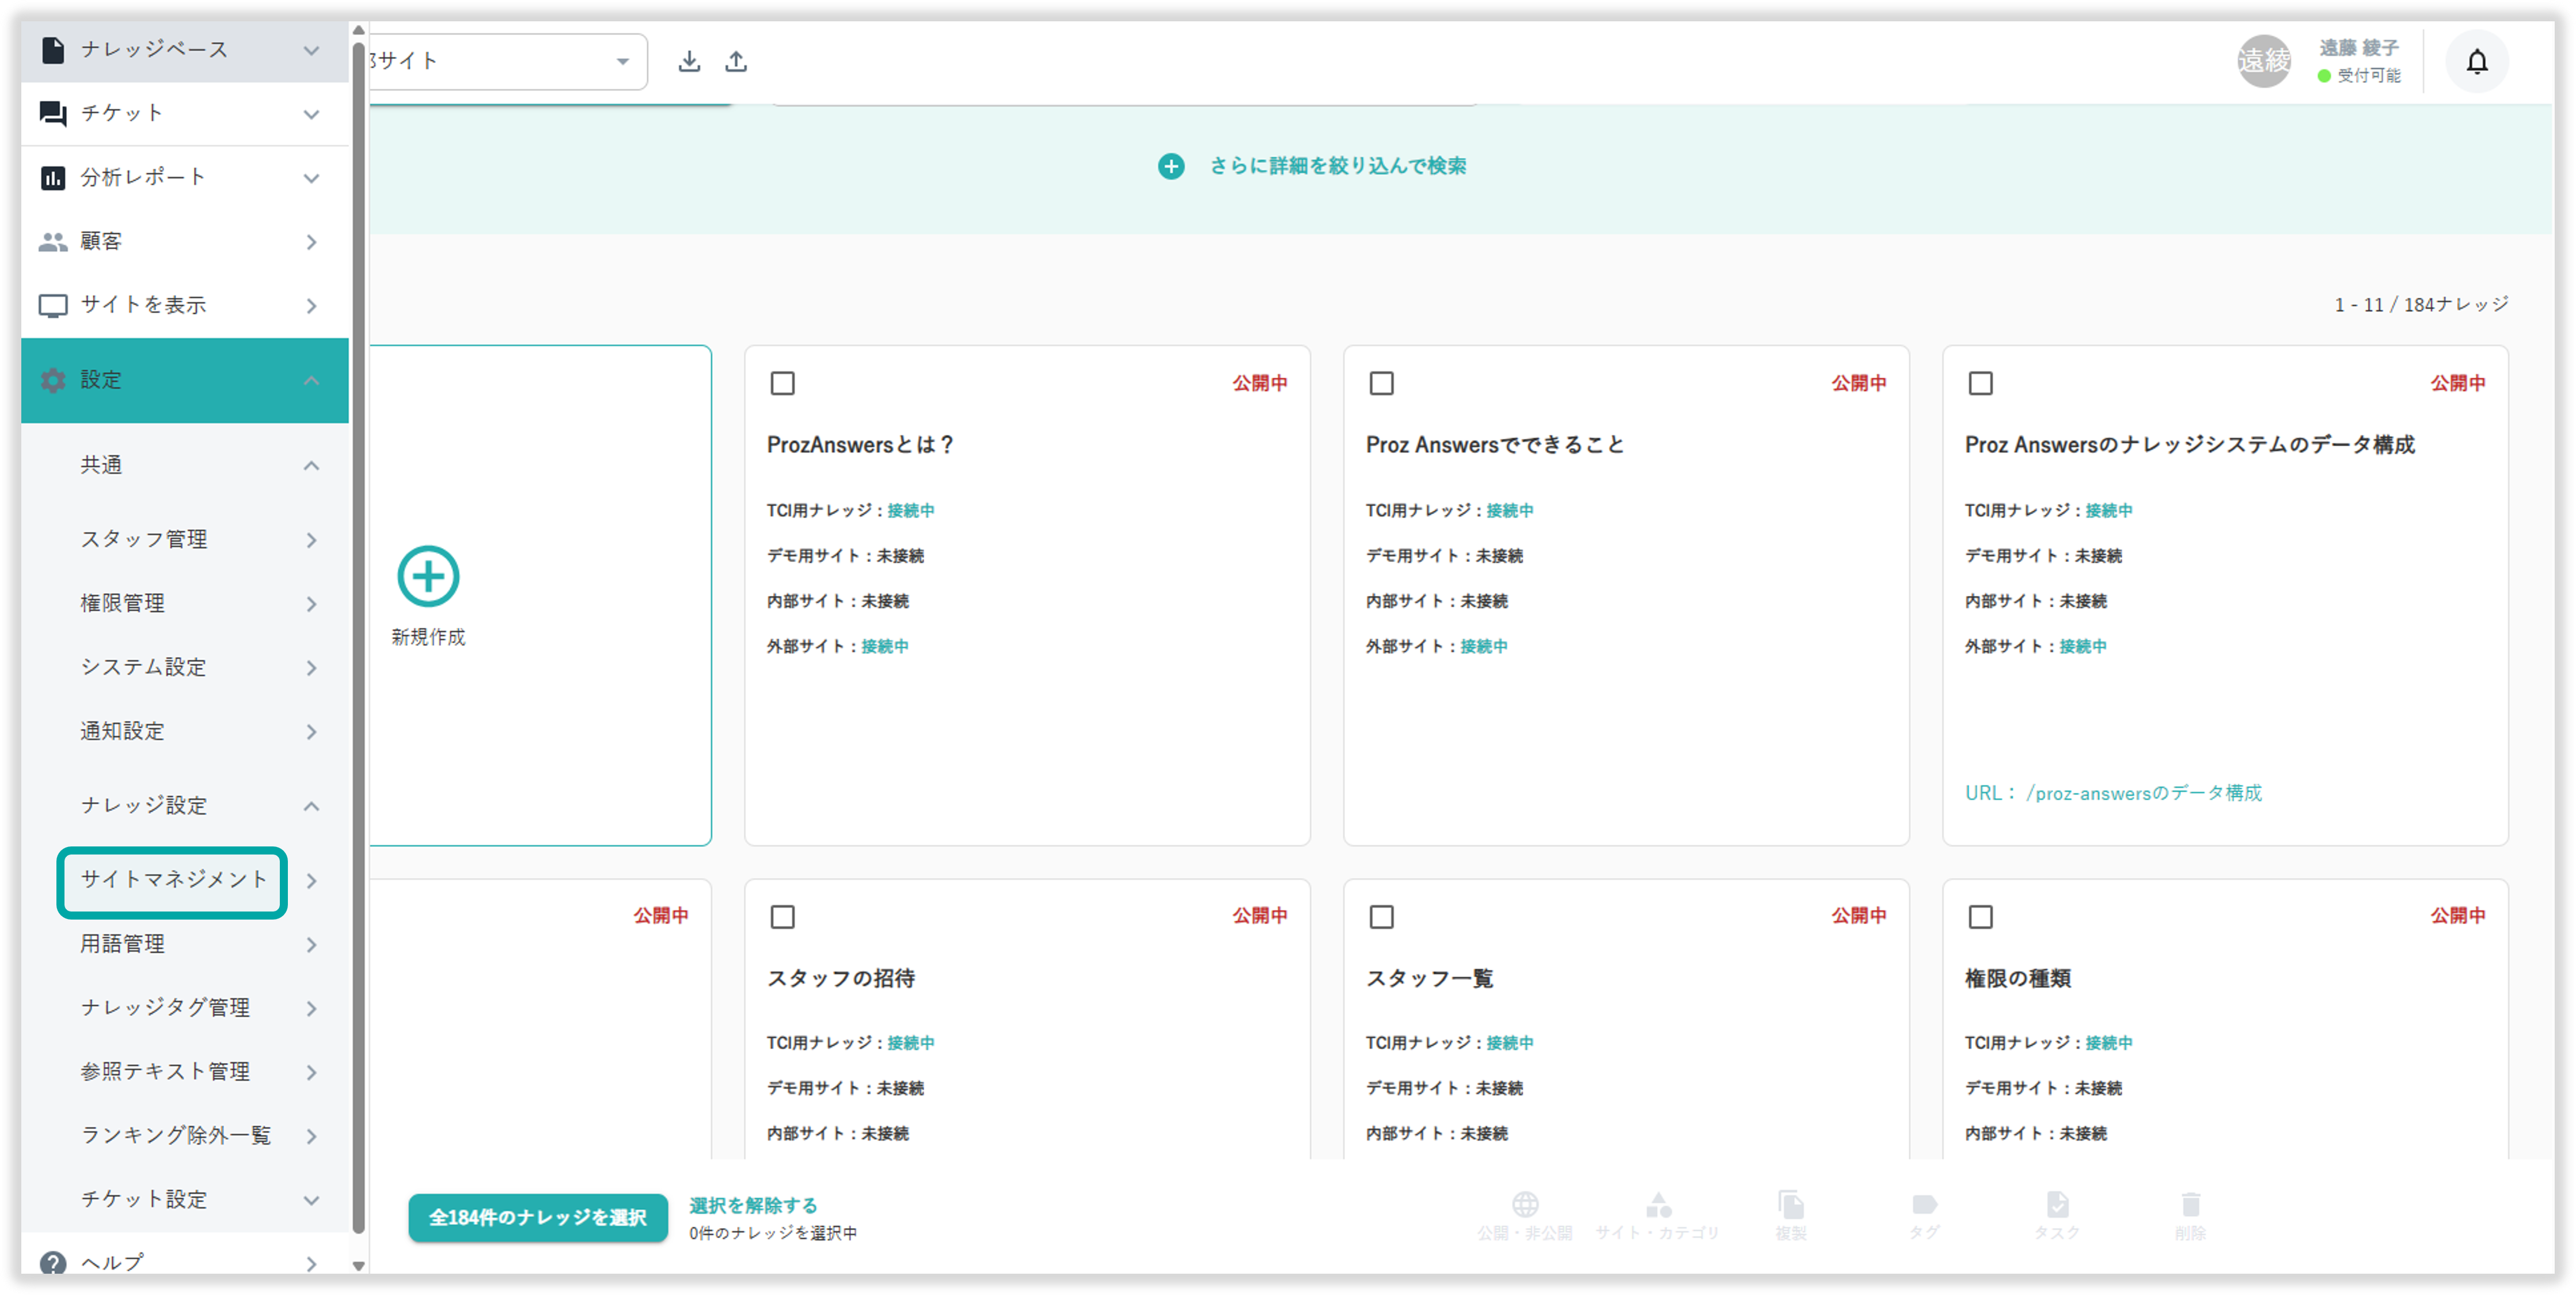Click the 顧客 people icon in sidebar
Screen dimensions: 2576x1295
pos(53,240)
